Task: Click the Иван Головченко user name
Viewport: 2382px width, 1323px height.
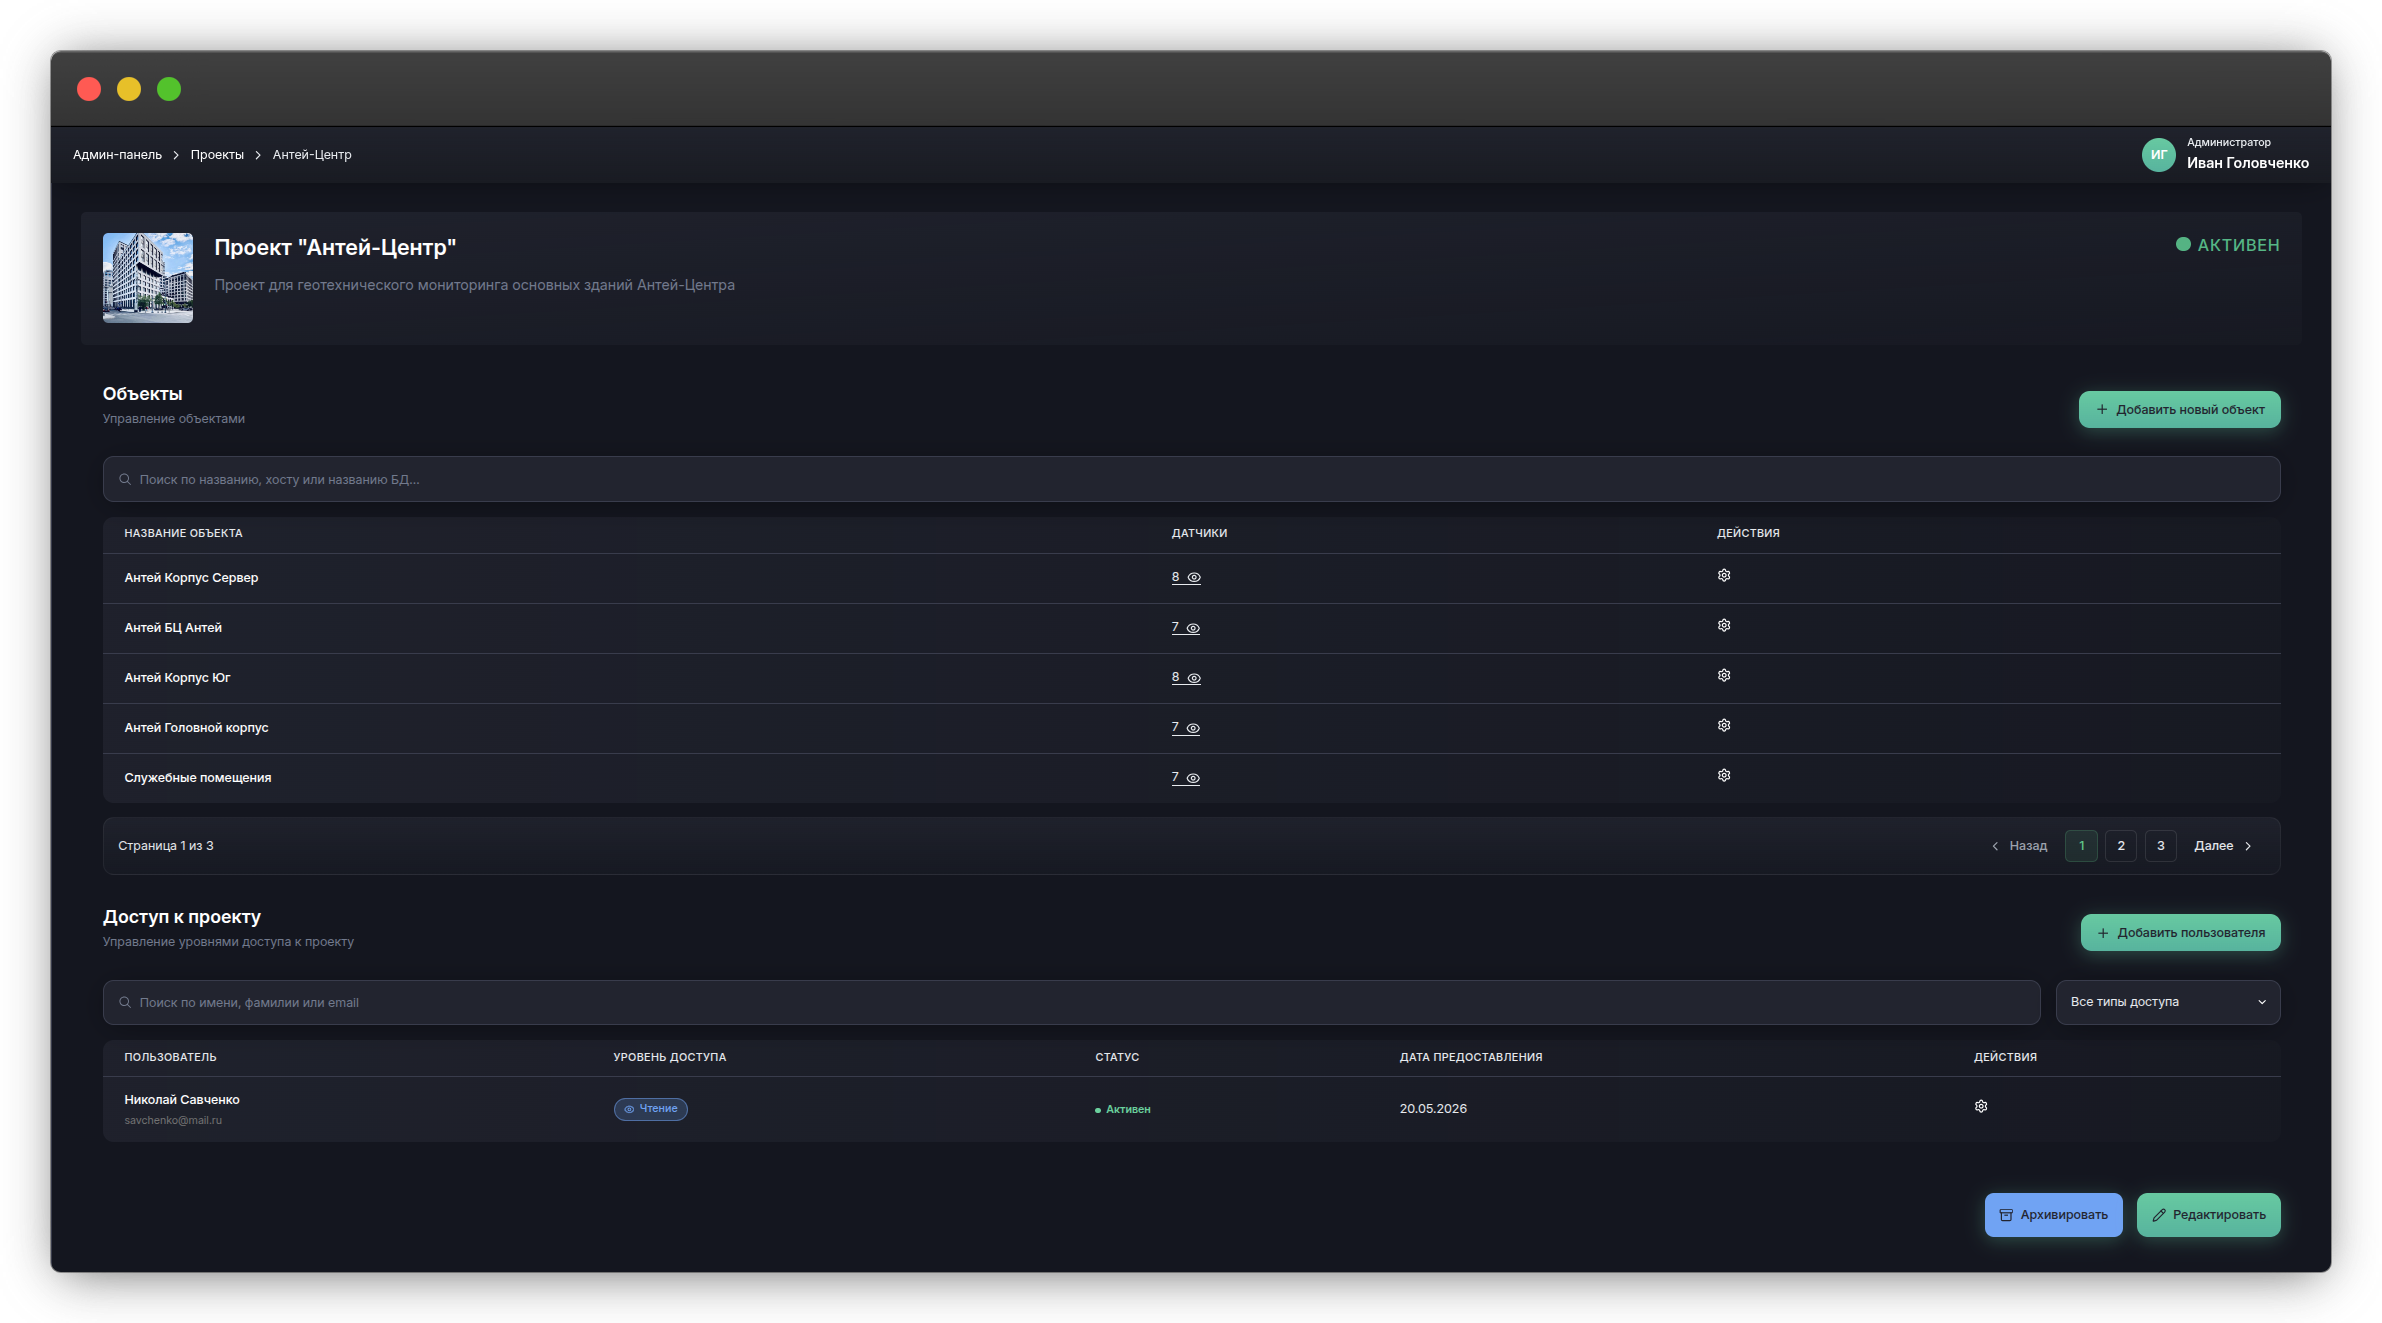Action: click(x=2248, y=163)
